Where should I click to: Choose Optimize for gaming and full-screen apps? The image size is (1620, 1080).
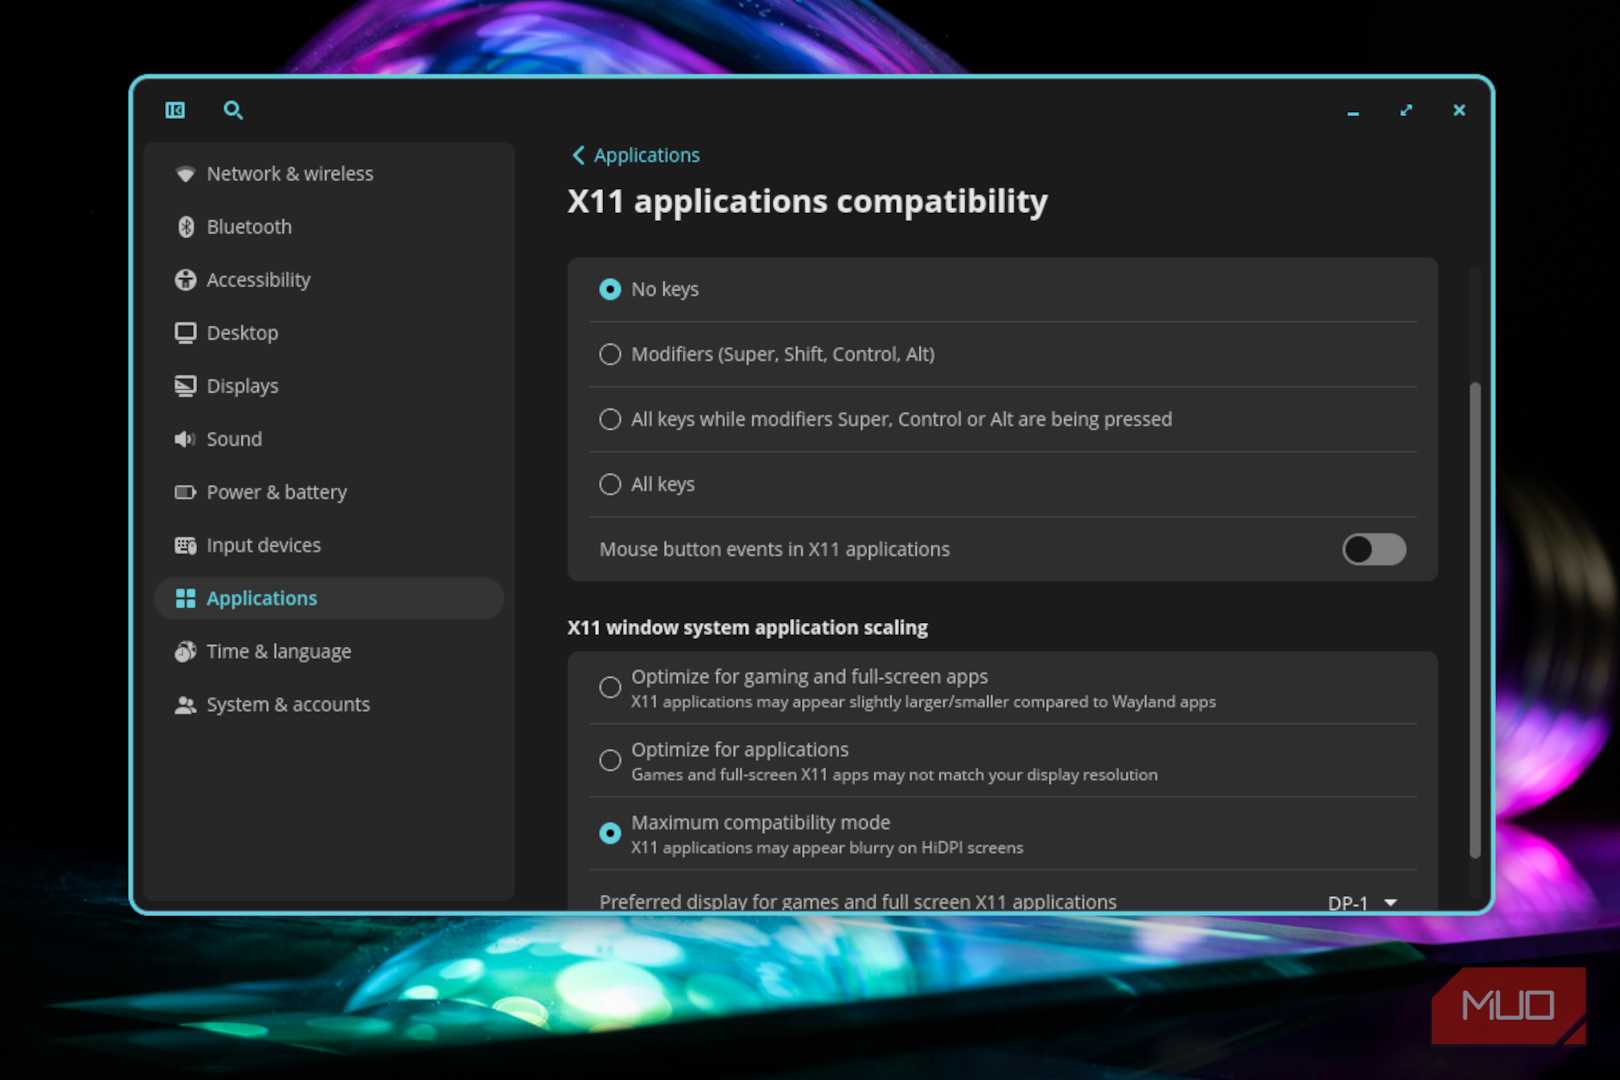610,687
